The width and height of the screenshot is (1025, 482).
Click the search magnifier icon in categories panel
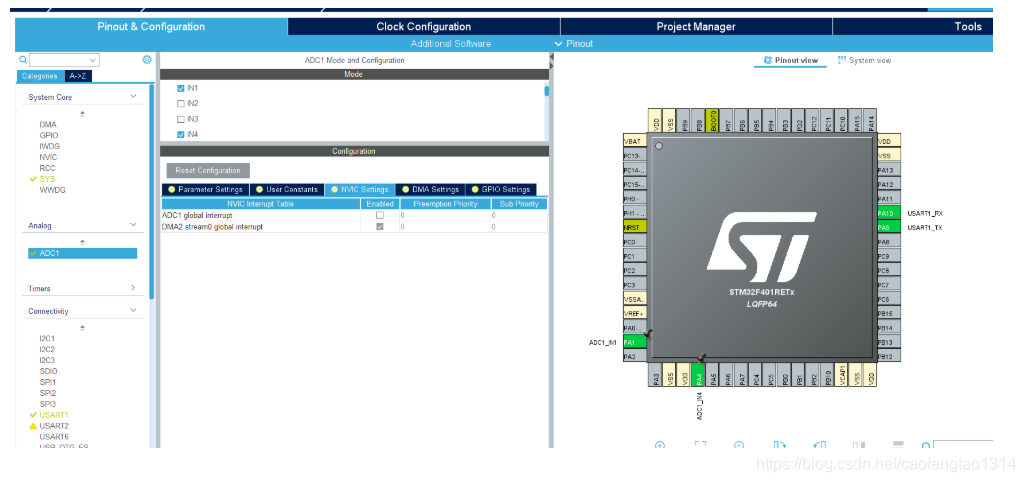coord(23,60)
